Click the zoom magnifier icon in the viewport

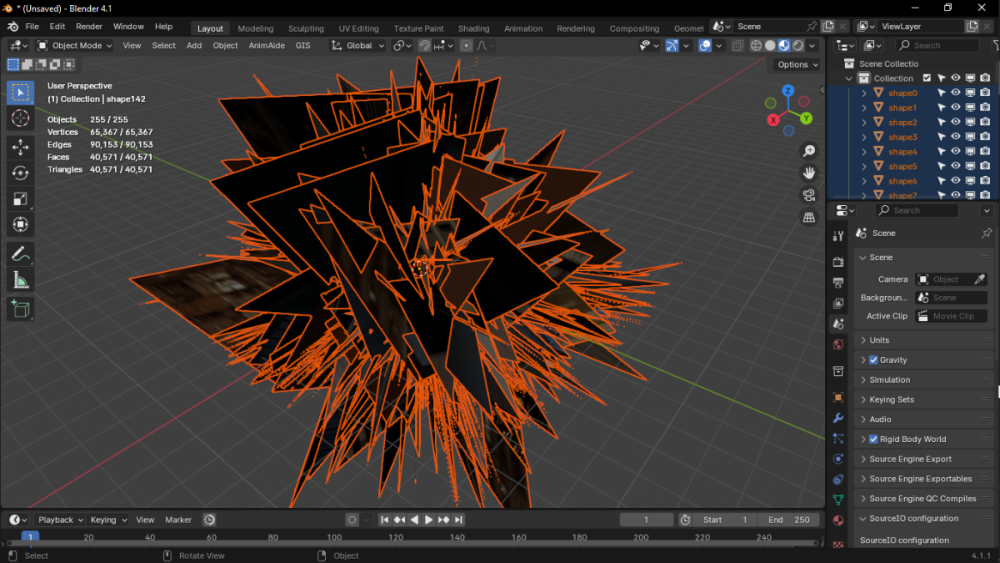click(809, 151)
